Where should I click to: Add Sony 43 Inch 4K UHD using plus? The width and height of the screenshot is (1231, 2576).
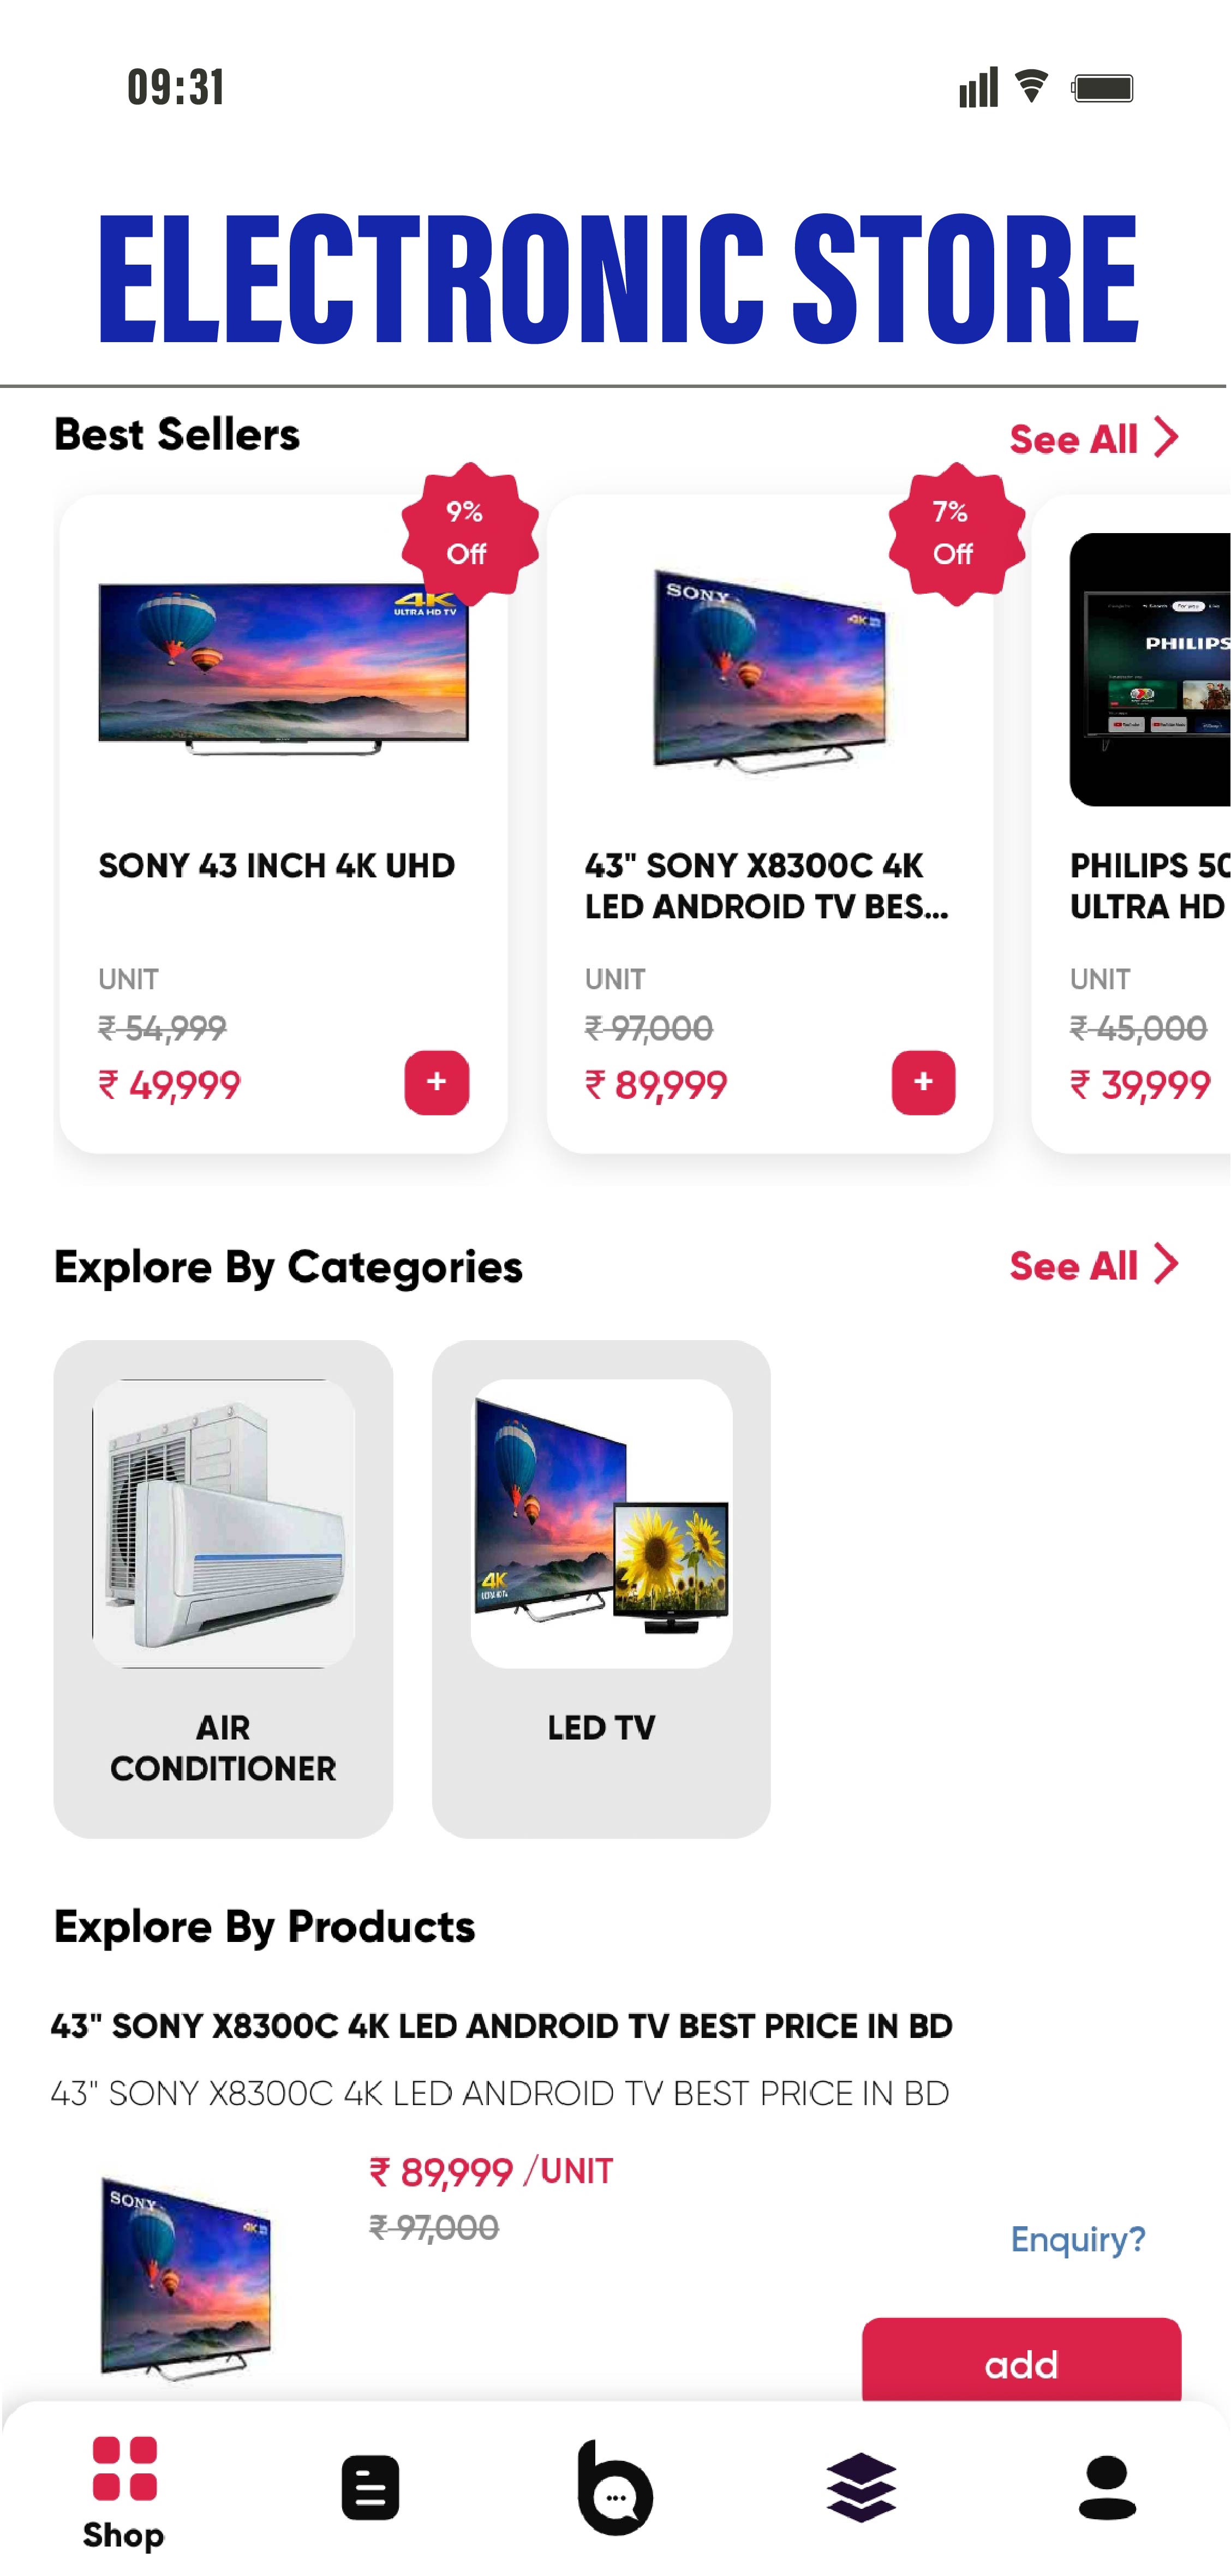pyautogui.click(x=437, y=1082)
